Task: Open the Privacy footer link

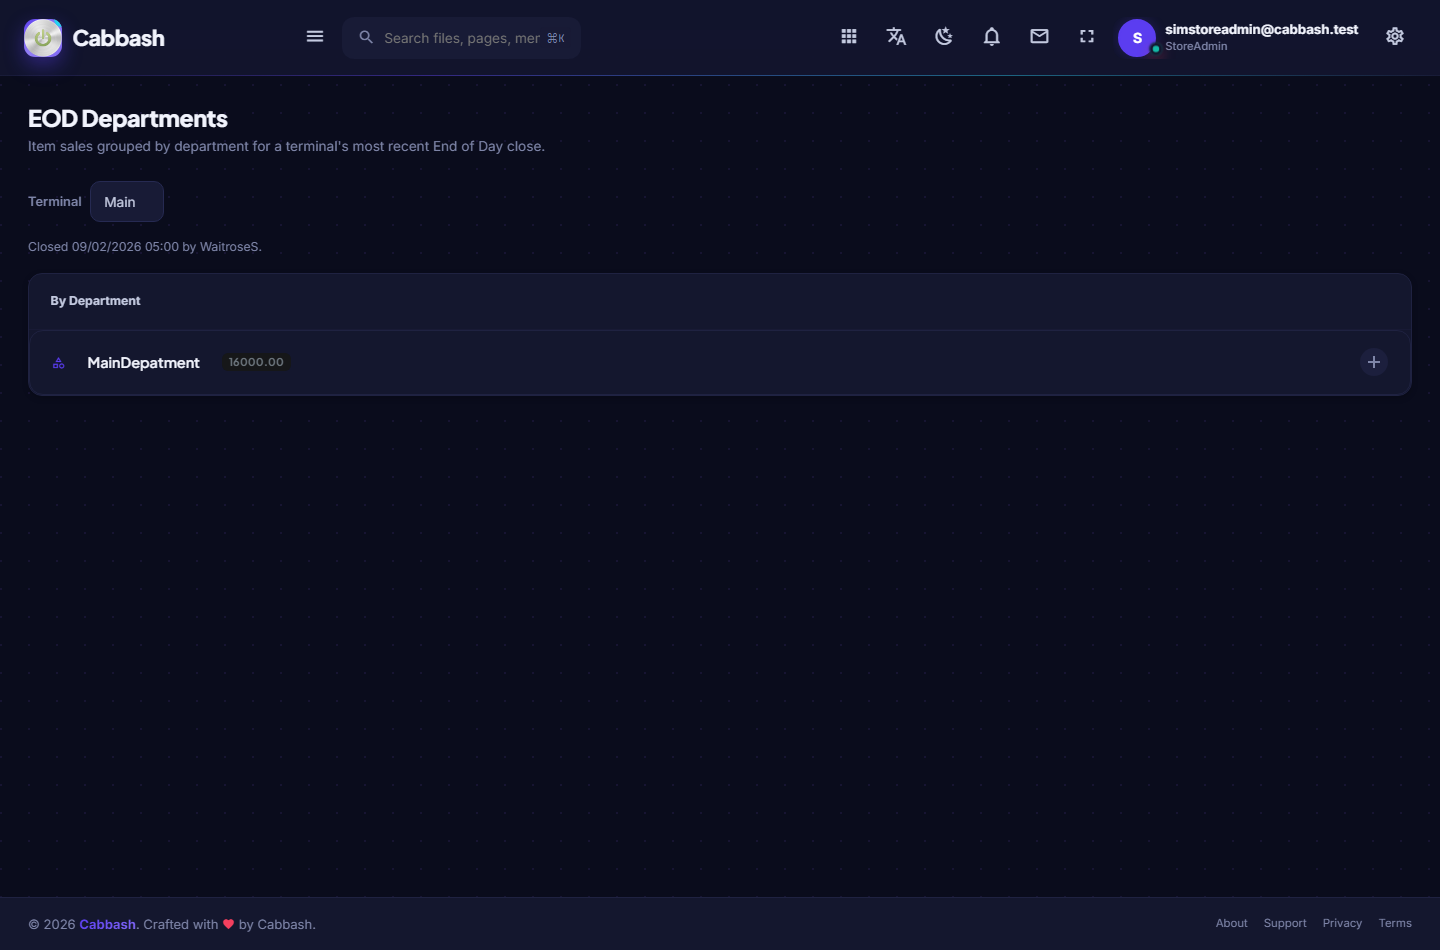Action: point(1342,923)
